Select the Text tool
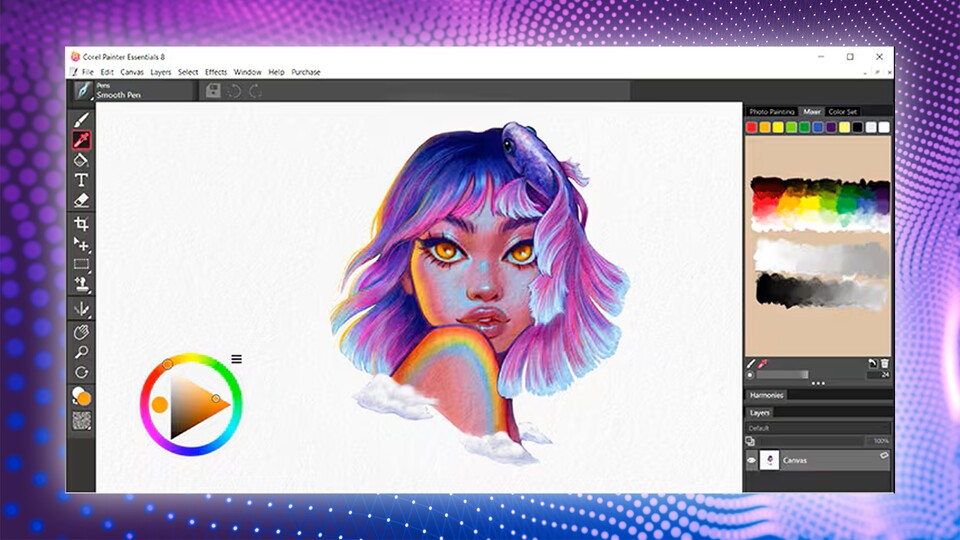 81,180
